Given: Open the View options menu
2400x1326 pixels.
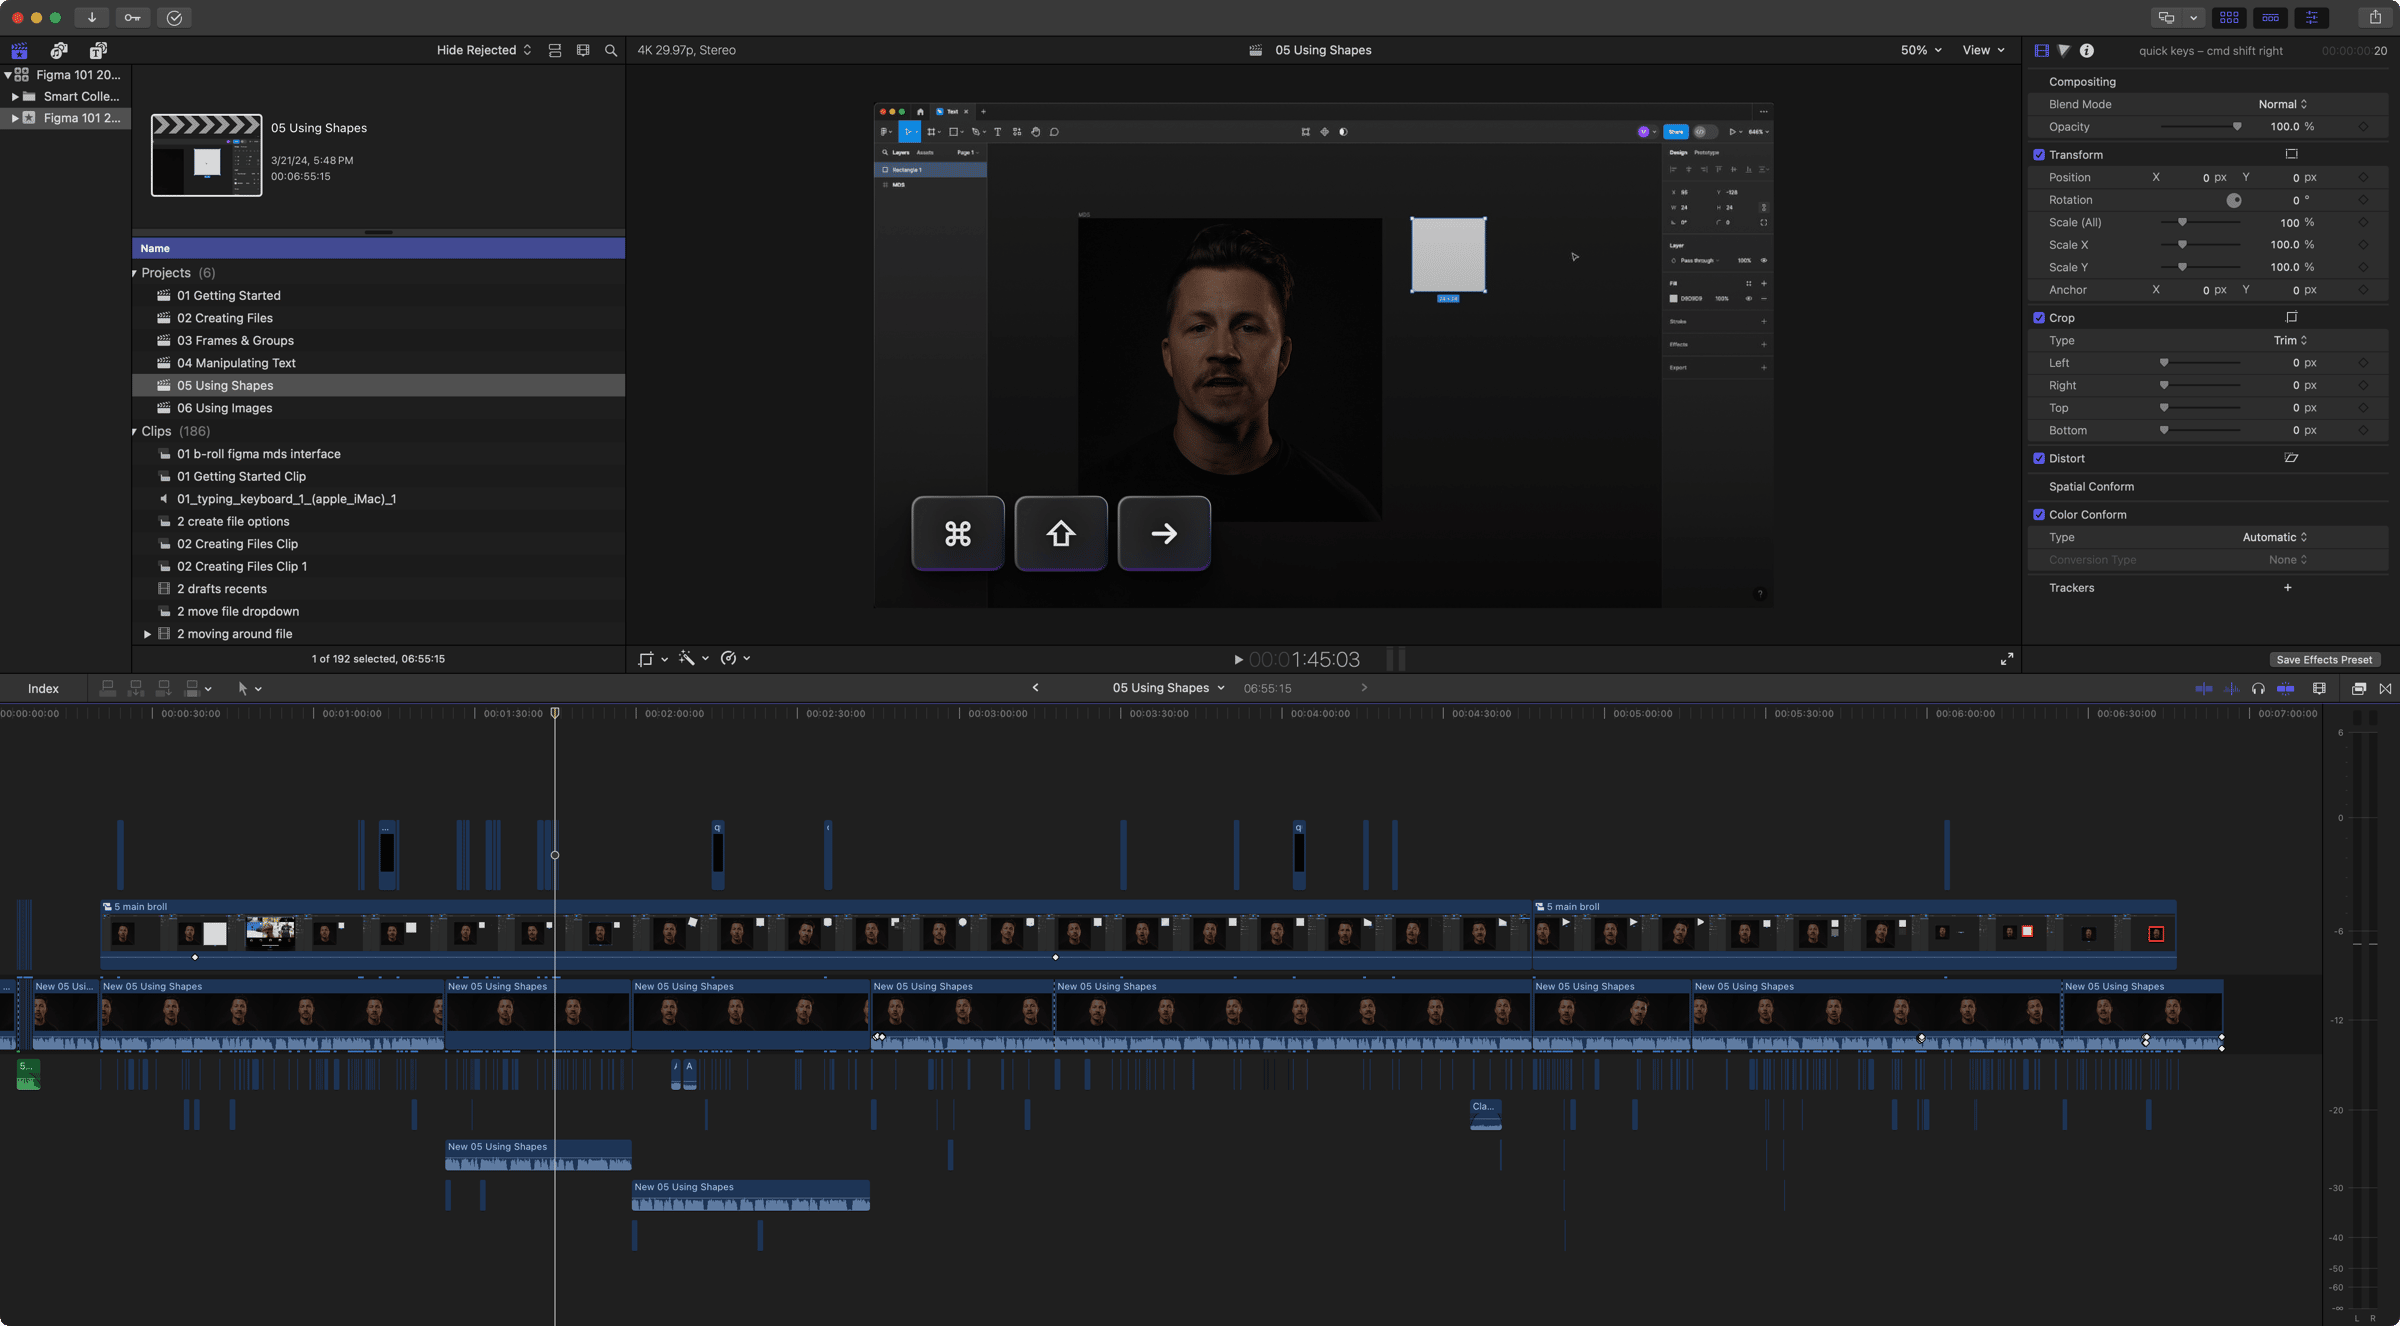Looking at the screenshot, I should (x=1983, y=50).
